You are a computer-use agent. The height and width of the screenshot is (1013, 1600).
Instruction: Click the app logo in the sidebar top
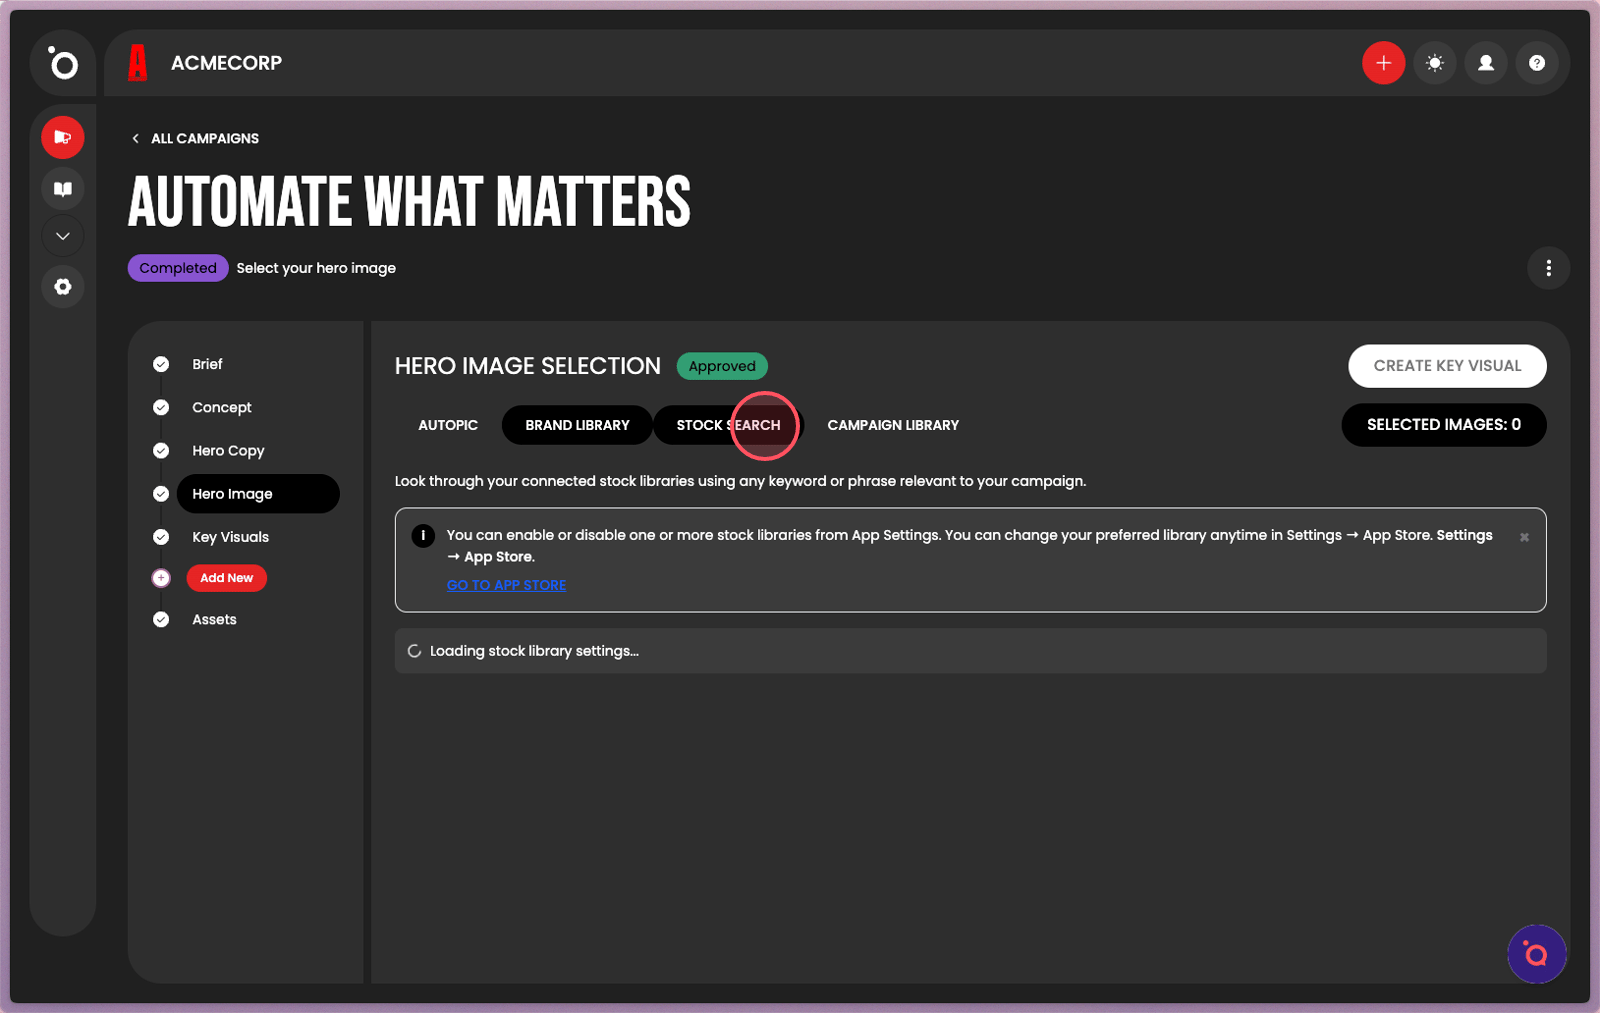point(63,63)
